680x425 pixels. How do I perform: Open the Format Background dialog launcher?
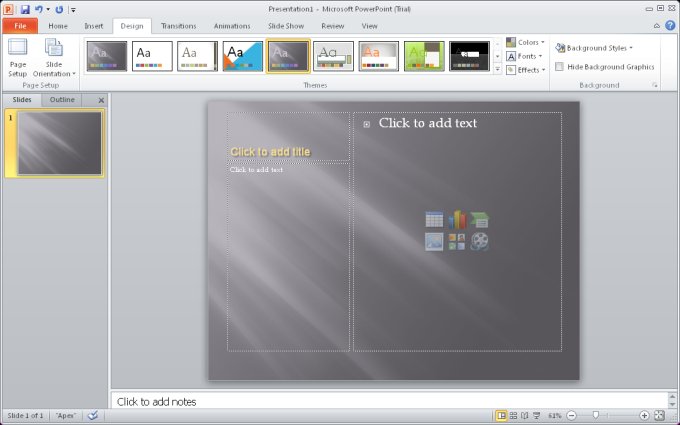pos(655,85)
